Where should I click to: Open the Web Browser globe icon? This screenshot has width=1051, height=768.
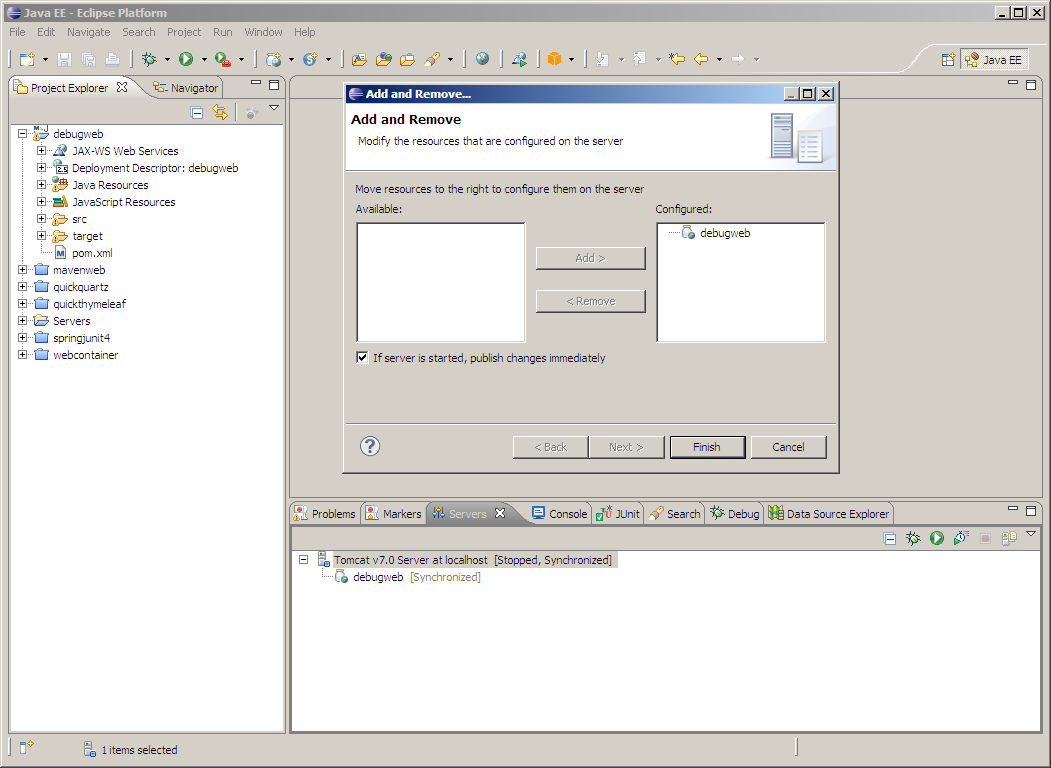483,59
